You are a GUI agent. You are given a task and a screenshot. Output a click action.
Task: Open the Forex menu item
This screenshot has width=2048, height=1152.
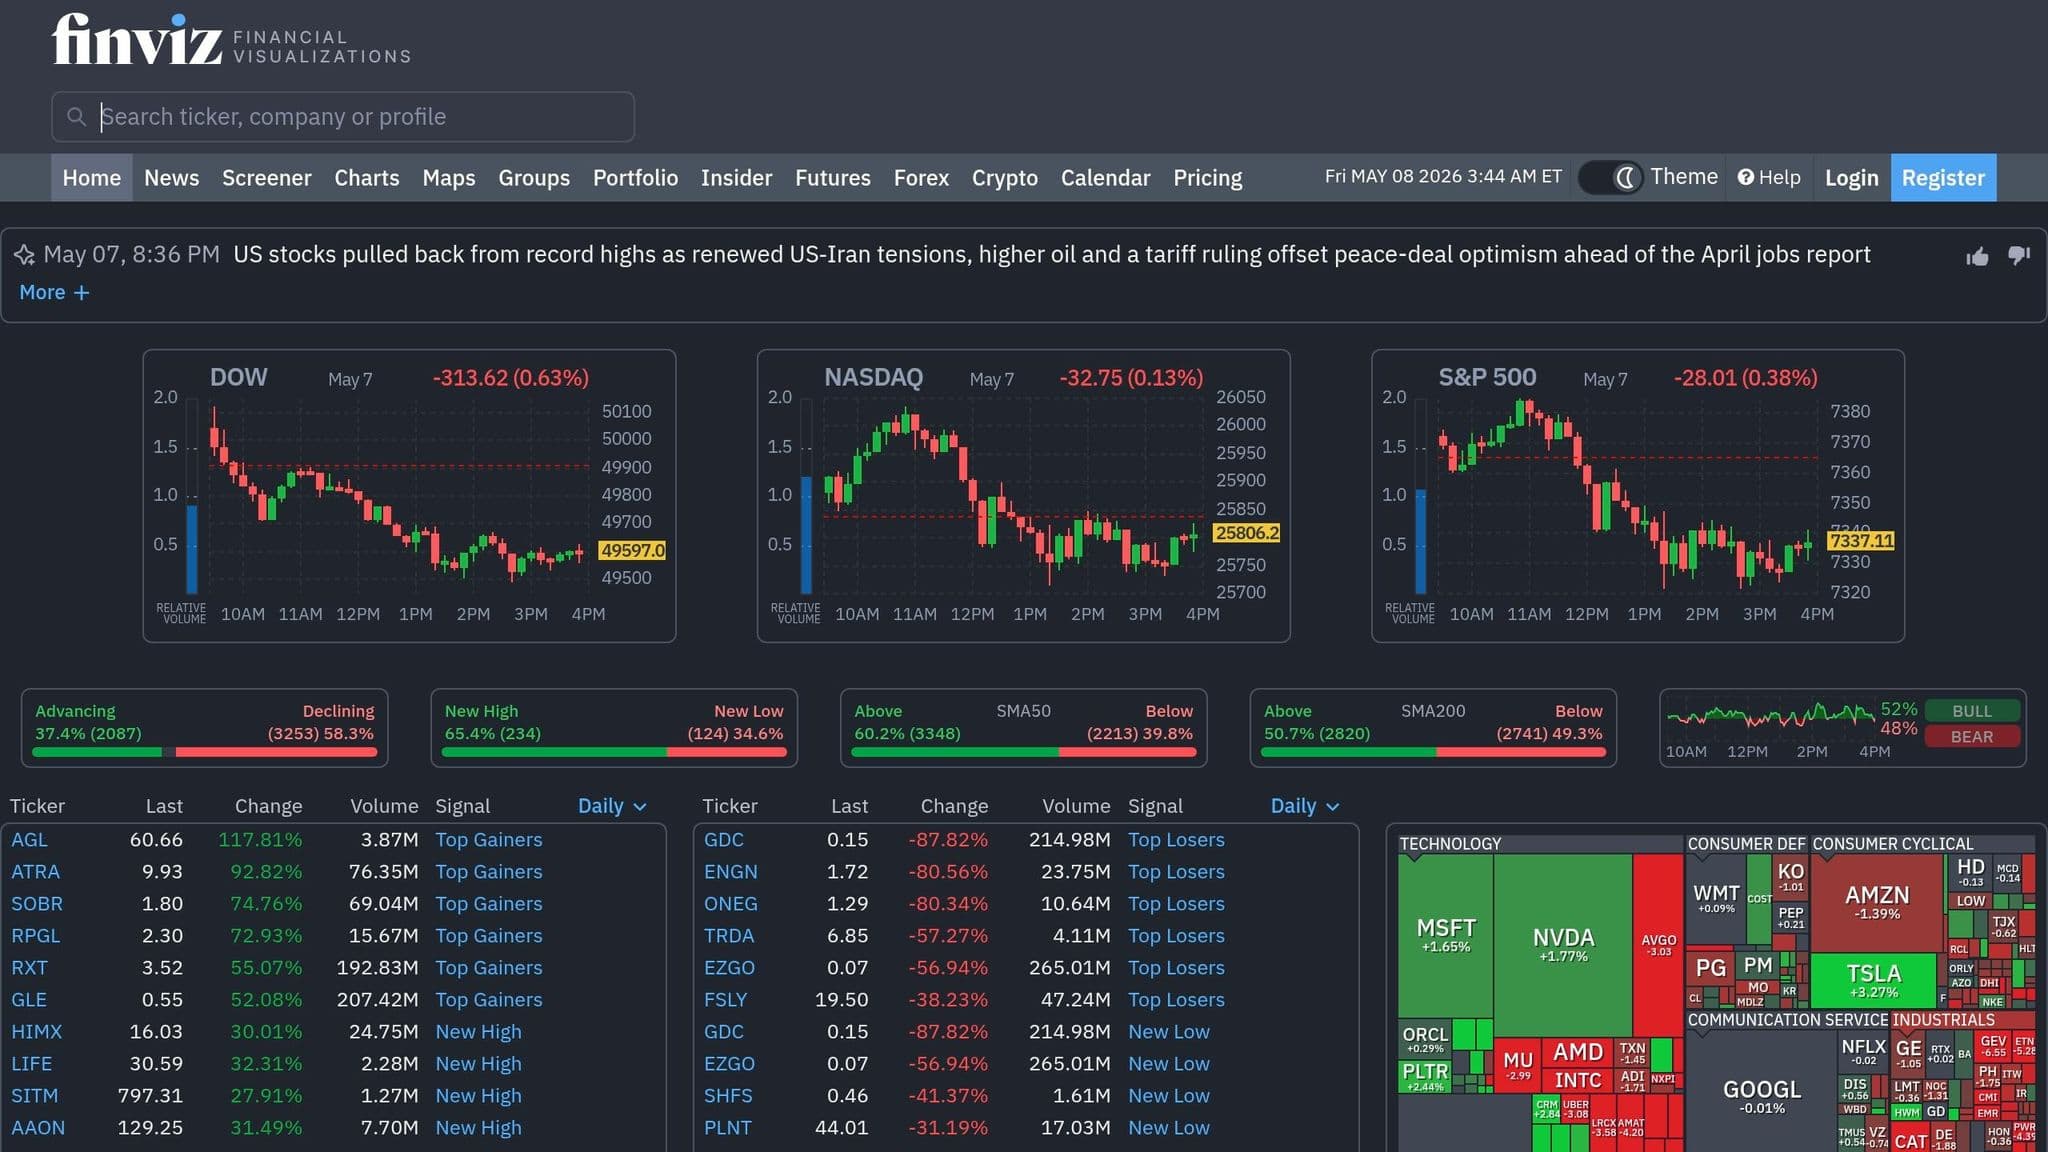tap(921, 178)
